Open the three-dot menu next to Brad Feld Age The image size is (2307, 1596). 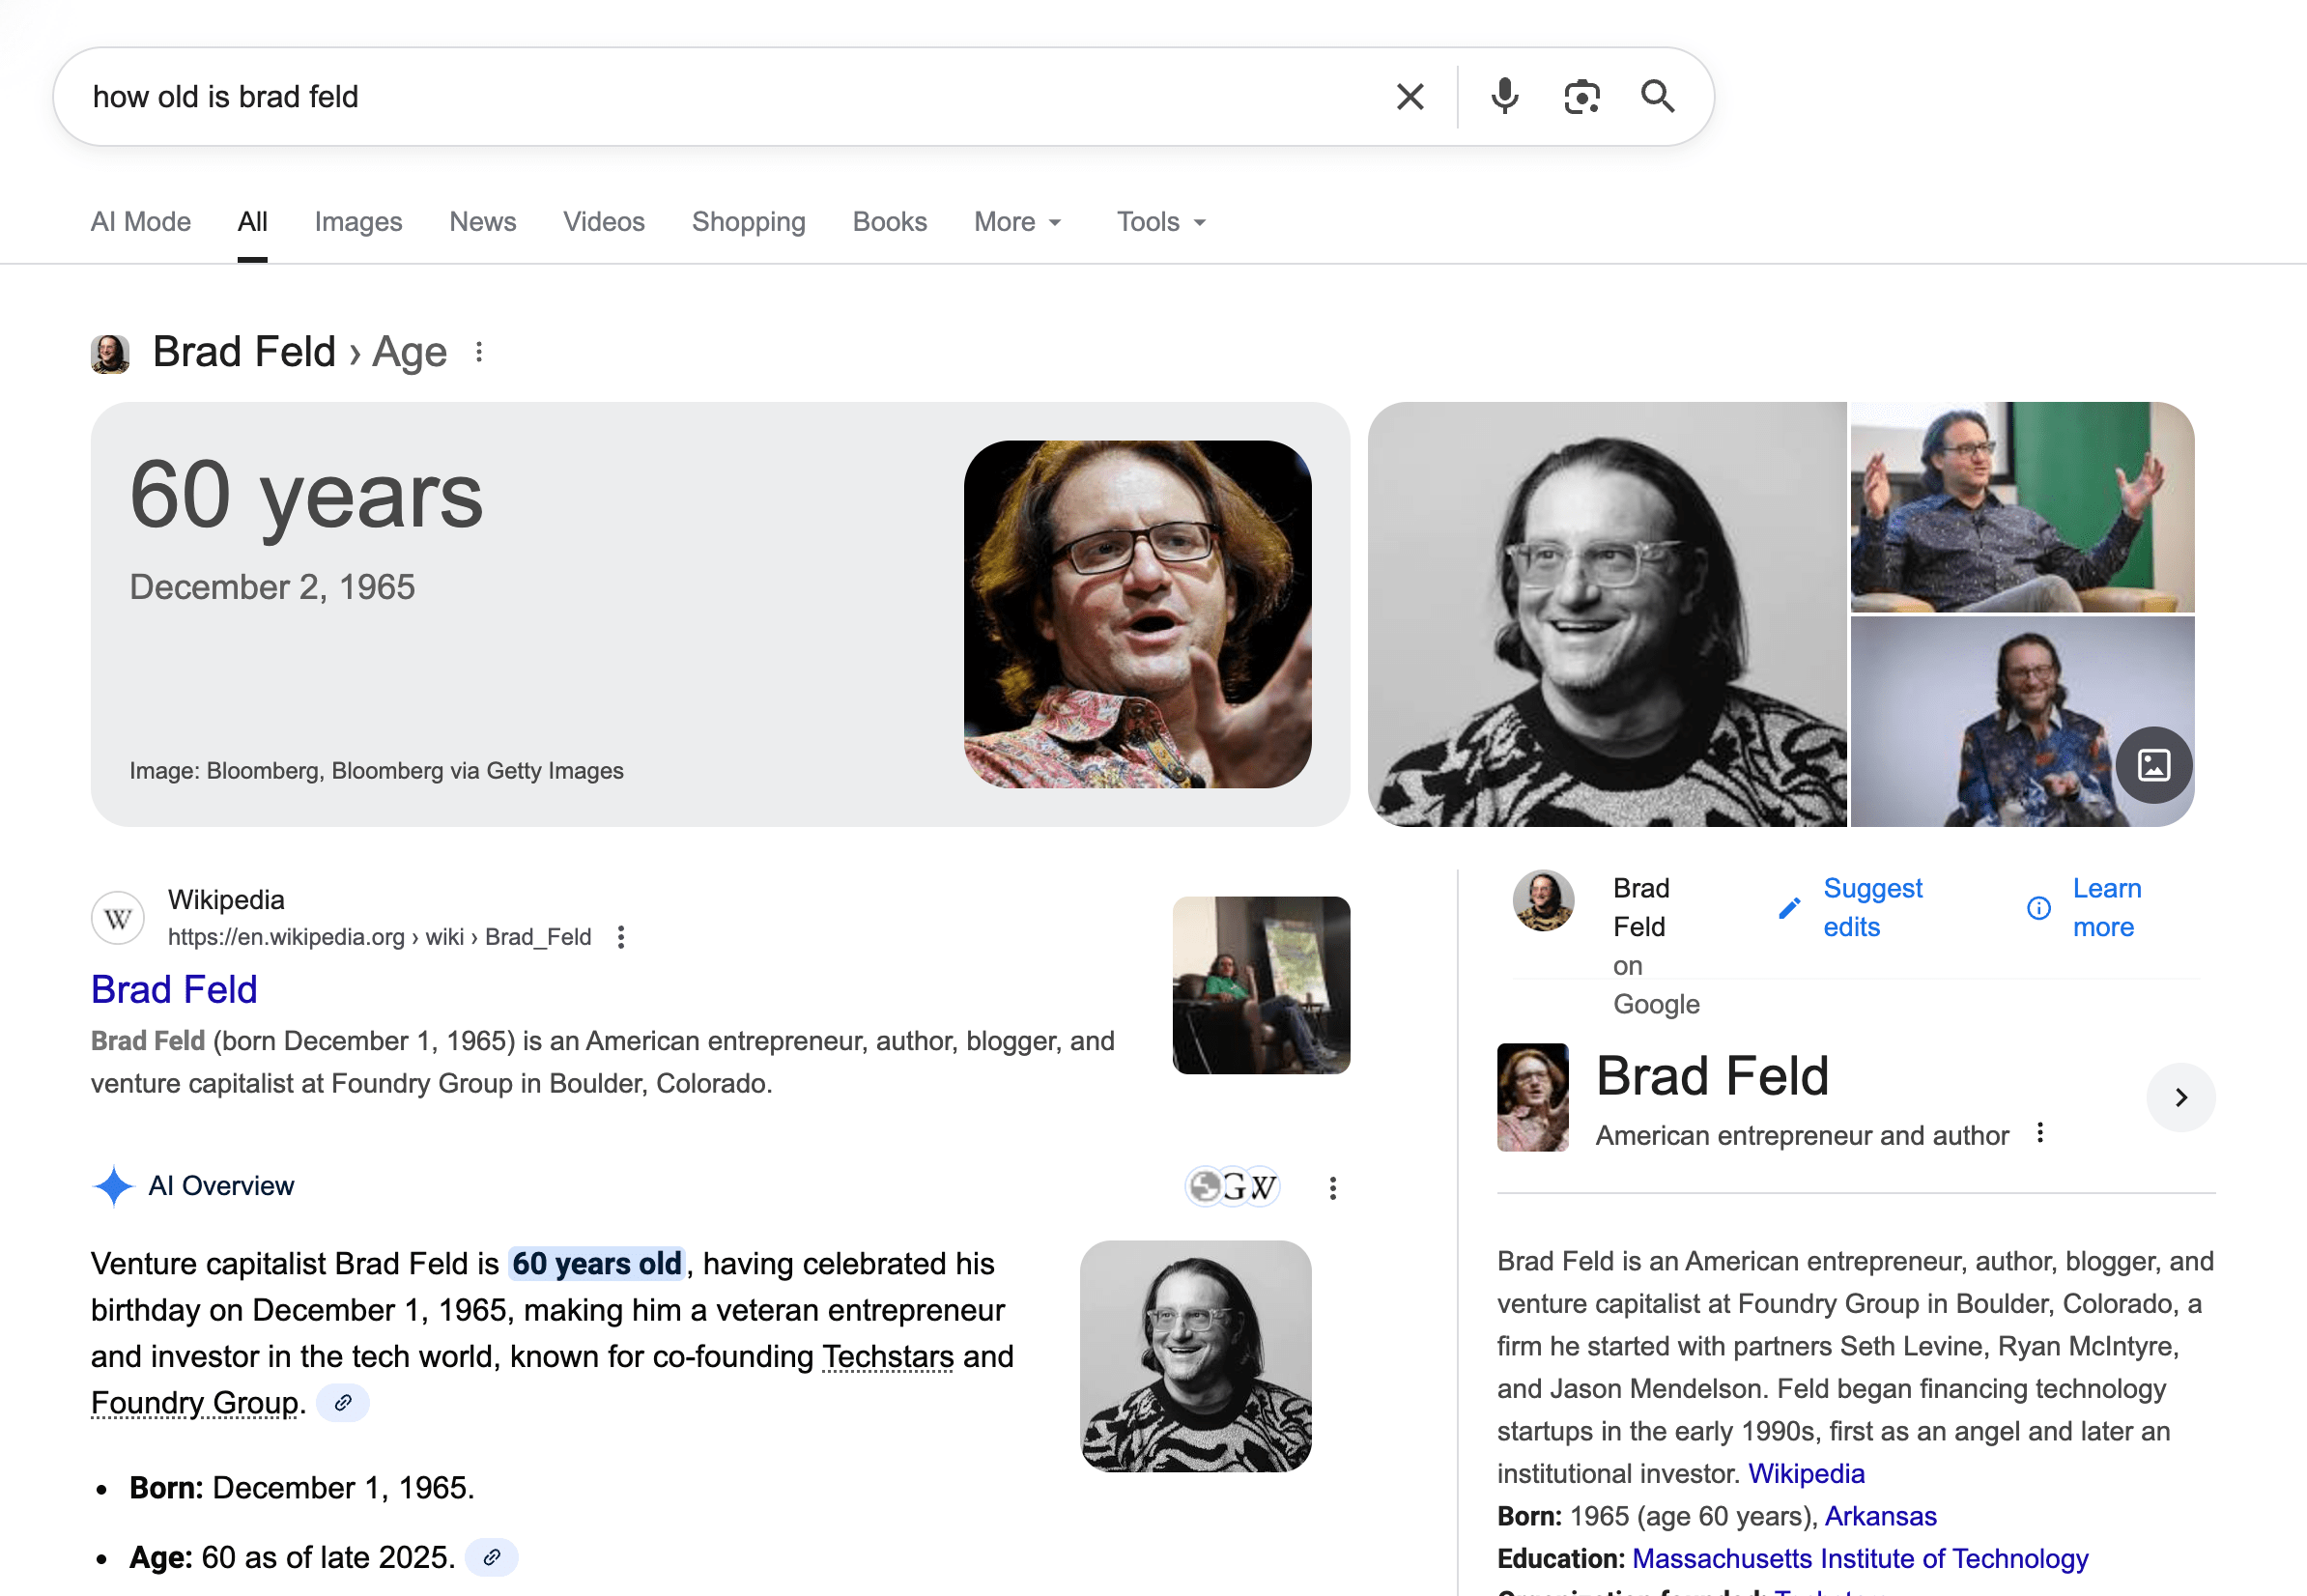click(x=480, y=351)
